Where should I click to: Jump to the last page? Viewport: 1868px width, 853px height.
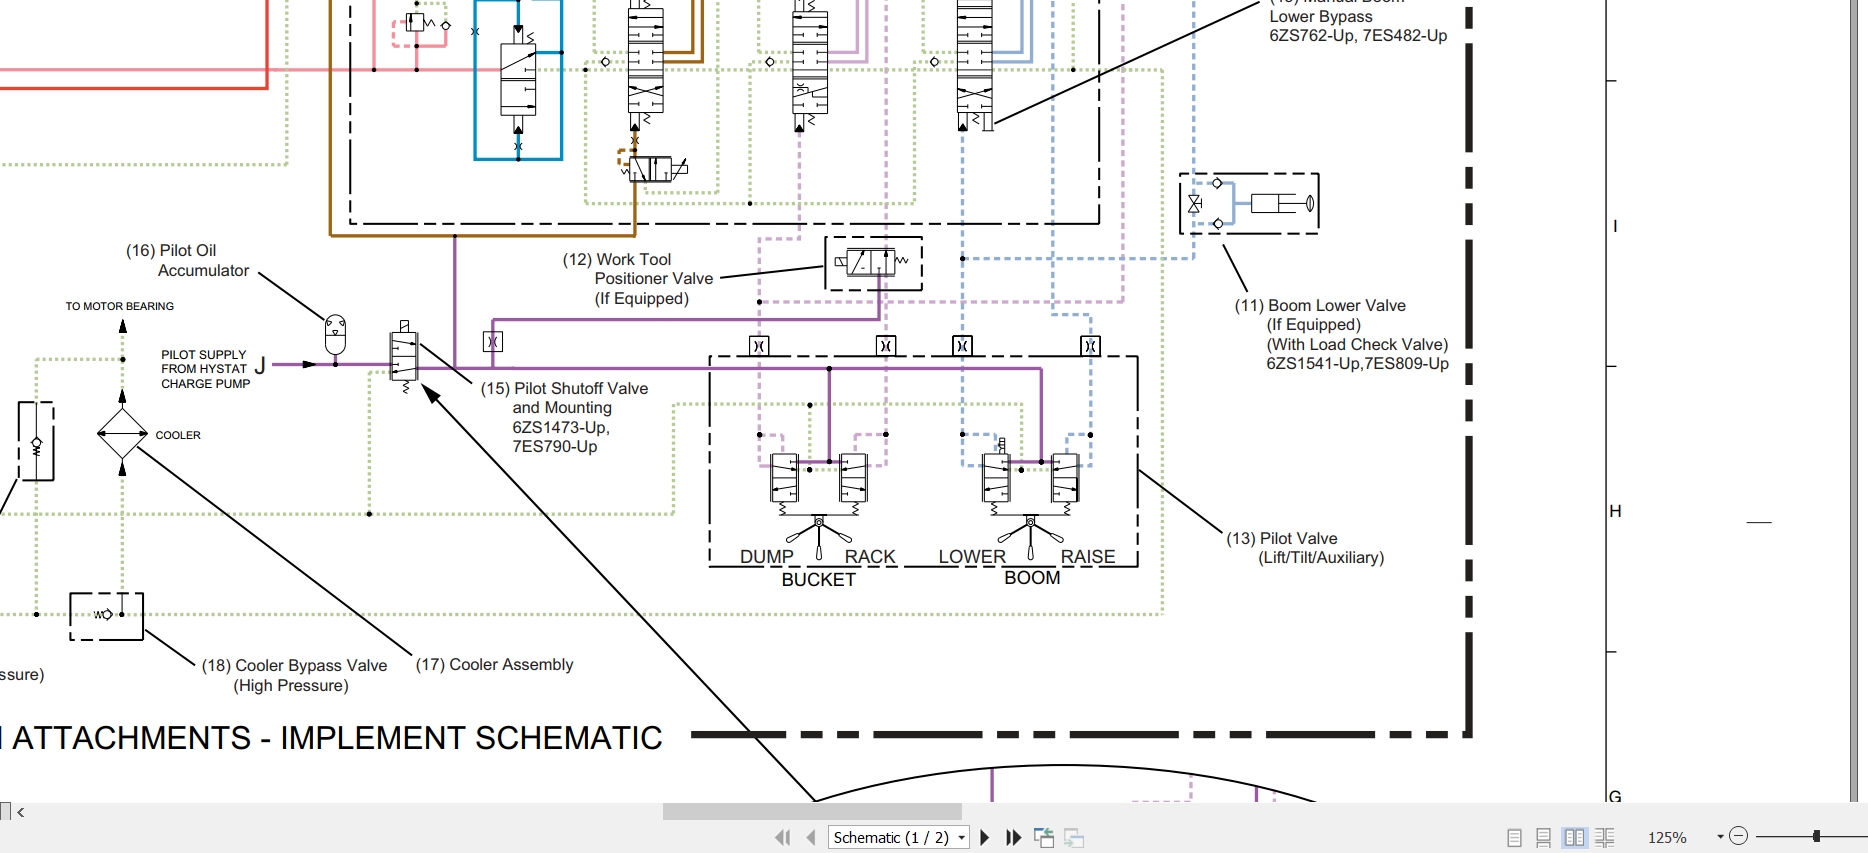(1013, 837)
